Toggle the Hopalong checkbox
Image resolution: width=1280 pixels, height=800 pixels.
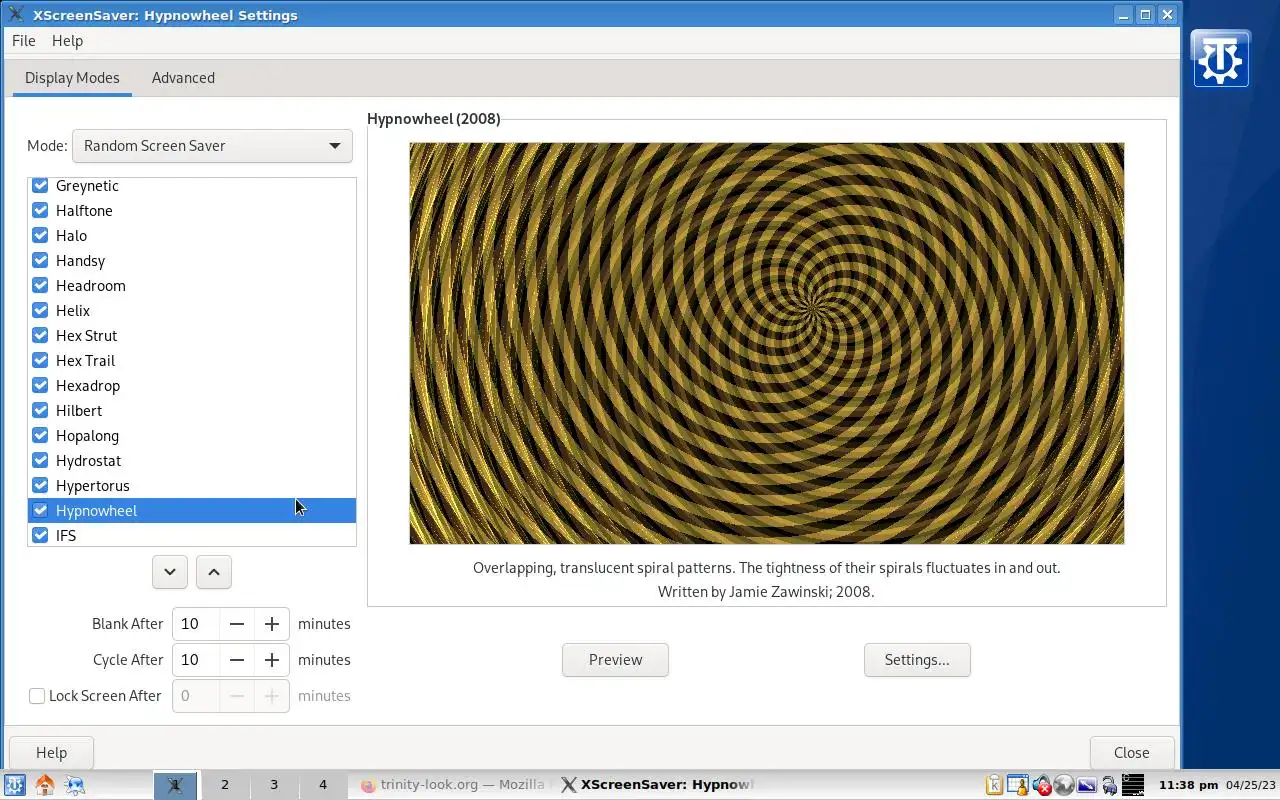(x=40, y=436)
